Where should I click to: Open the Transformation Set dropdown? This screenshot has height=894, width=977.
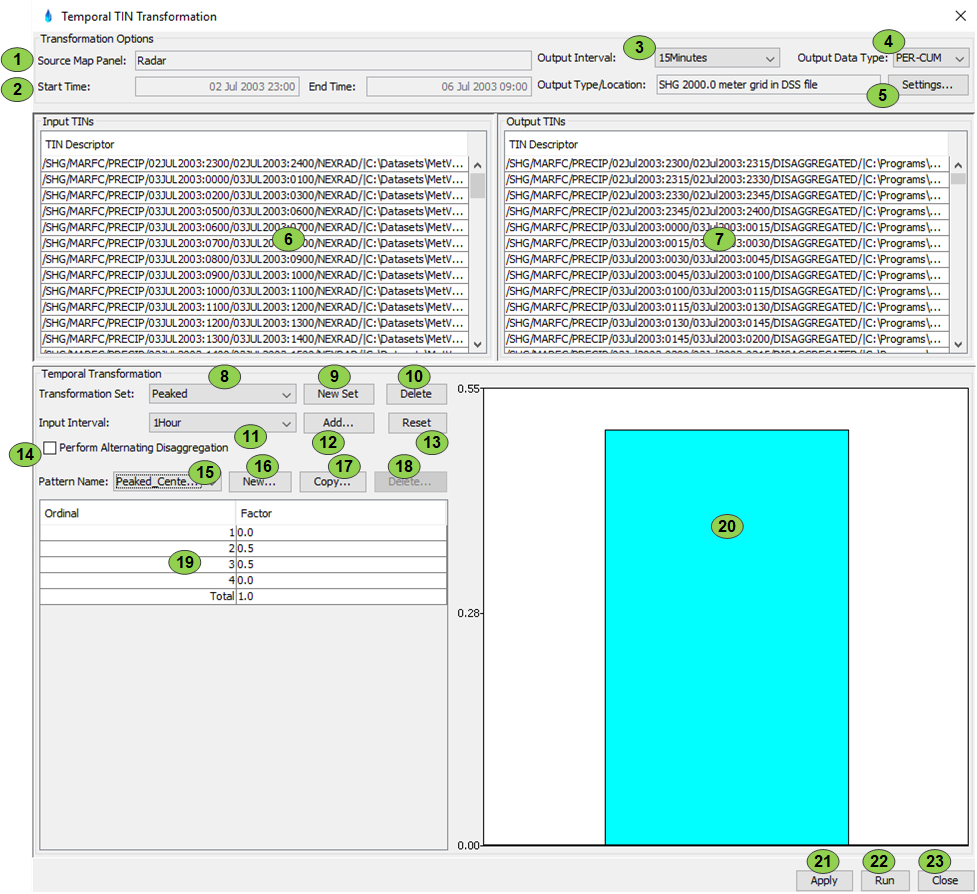(x=222, y=394)
